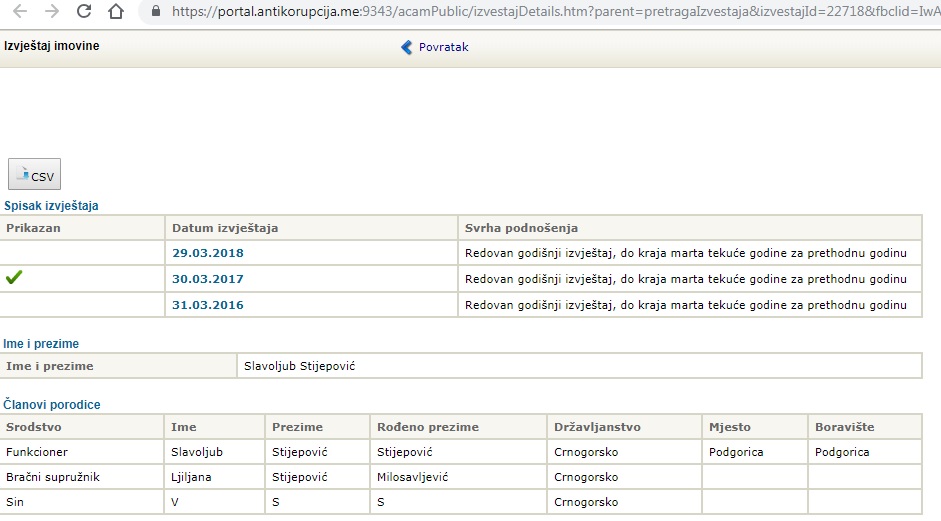The height and width of the screenshot is (521, 941).
Task: Click the Datum izvještaja column header
Action: (x=225, y=228)
